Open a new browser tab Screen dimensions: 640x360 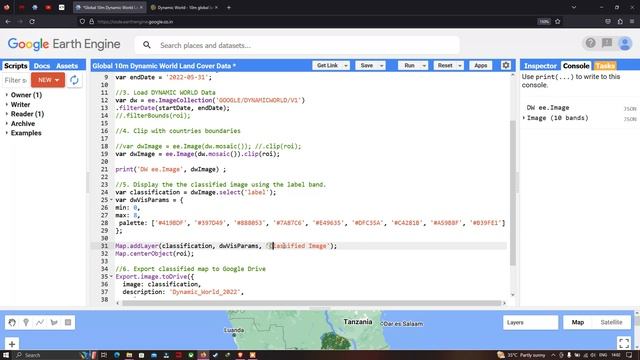pos(229,7)
